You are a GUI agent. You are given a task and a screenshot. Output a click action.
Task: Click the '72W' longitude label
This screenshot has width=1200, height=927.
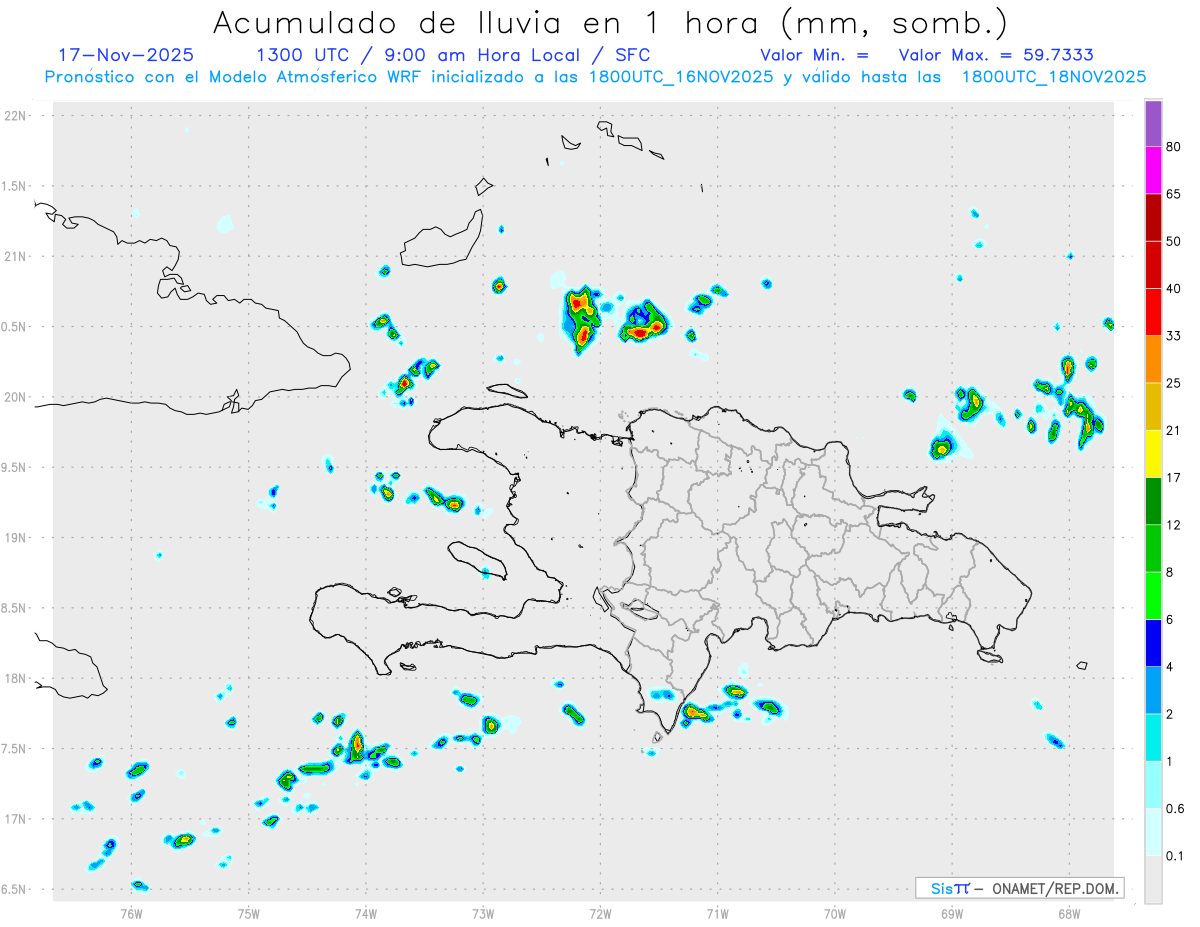click(x=600, y=913)
